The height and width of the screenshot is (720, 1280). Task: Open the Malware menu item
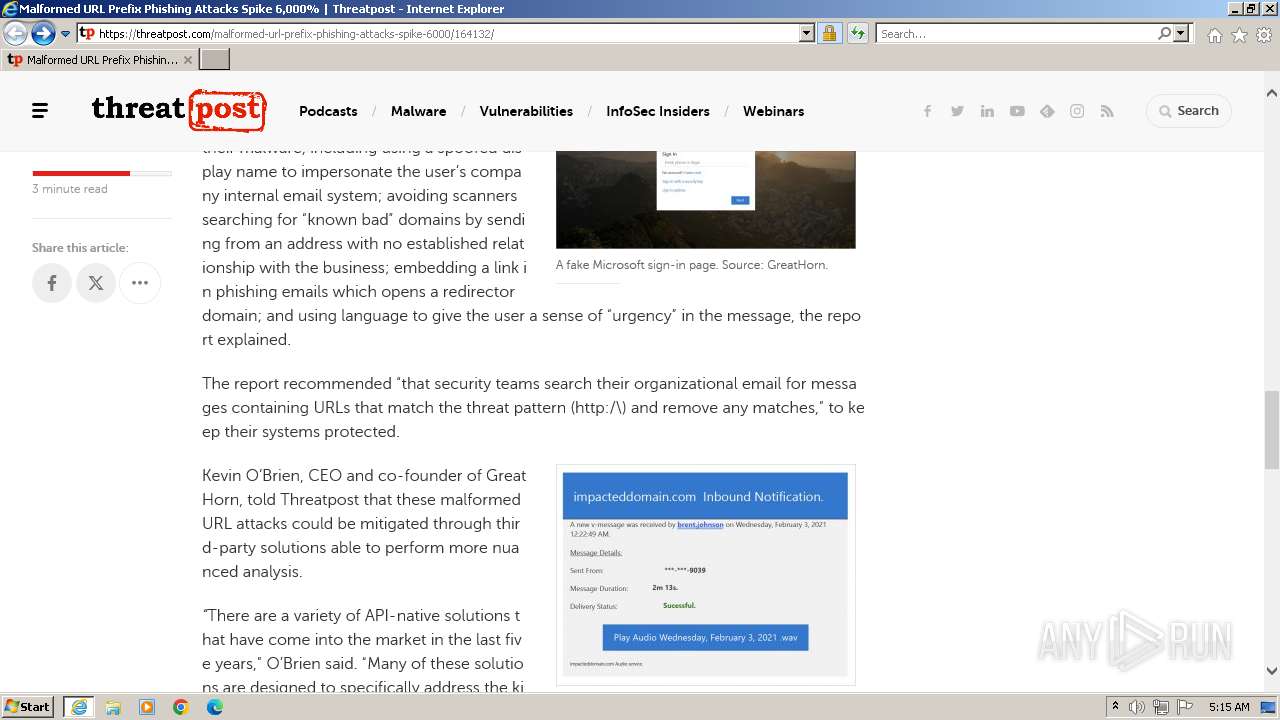click(x=418, y=111)
